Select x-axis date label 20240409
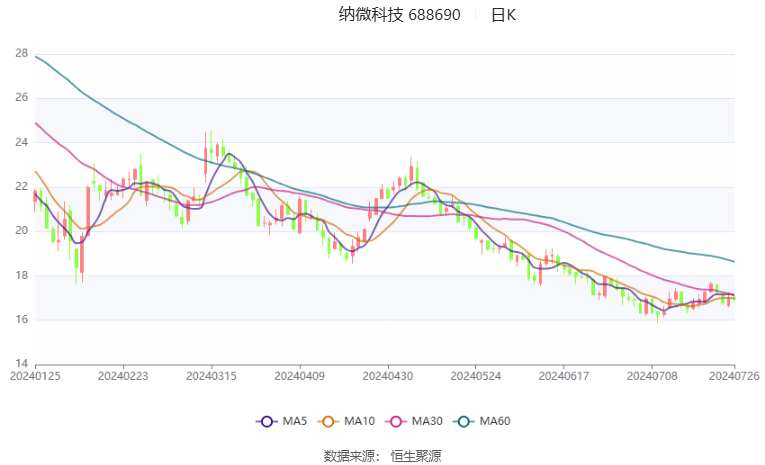The width and height of the screenshot is (765, 465). 300,376
